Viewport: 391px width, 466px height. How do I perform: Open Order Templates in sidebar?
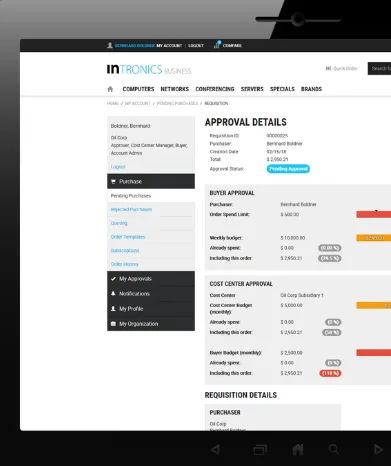pos(128,237)
